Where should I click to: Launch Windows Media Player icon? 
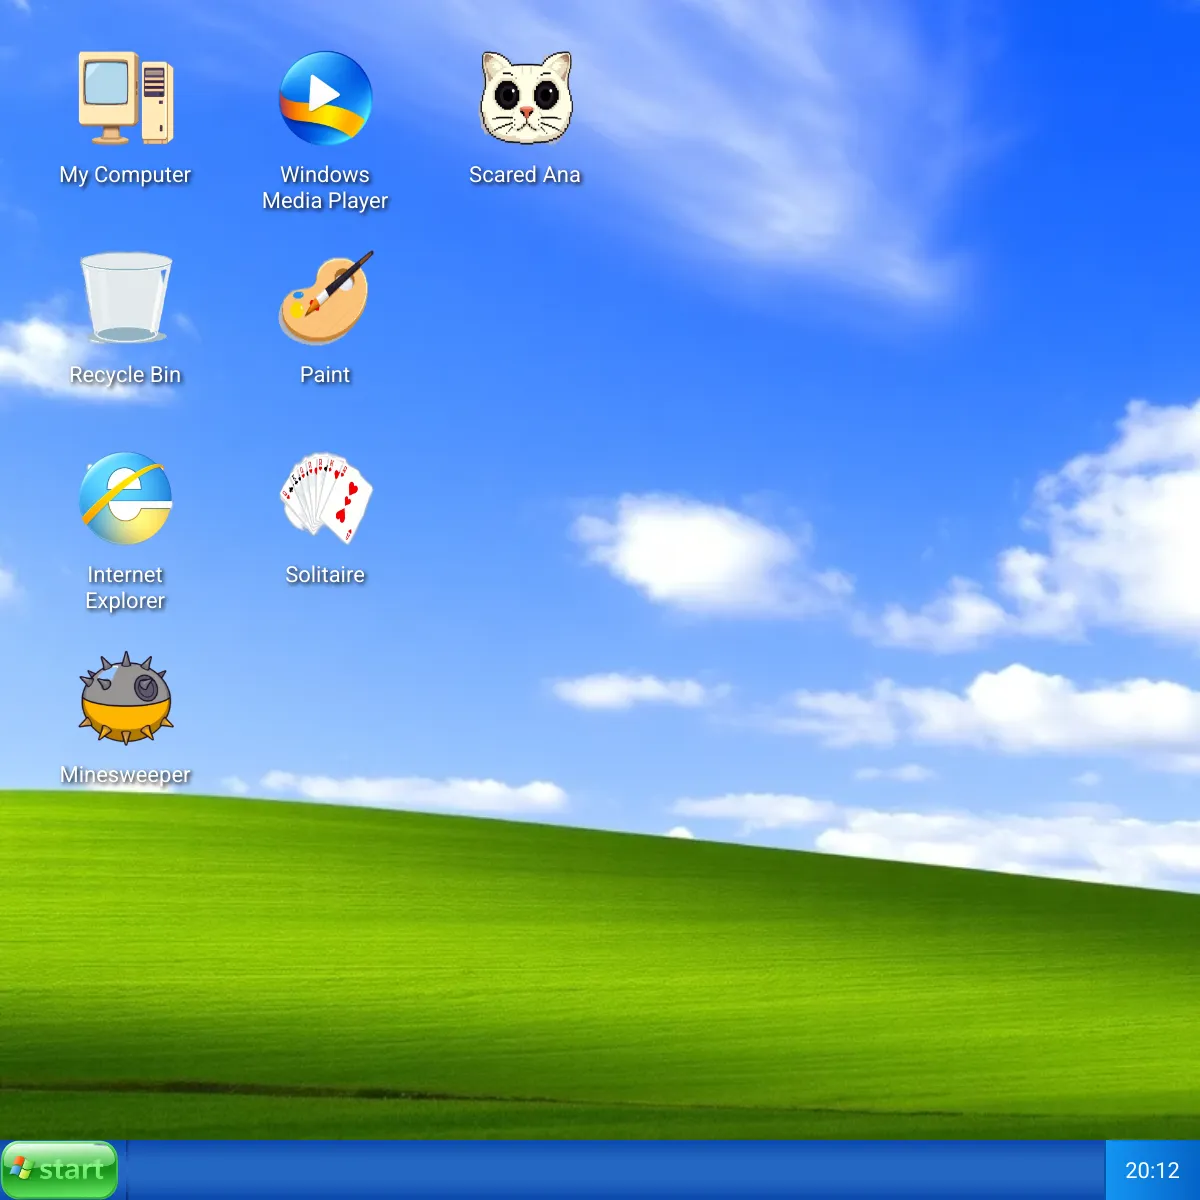(x=325, y=98)
